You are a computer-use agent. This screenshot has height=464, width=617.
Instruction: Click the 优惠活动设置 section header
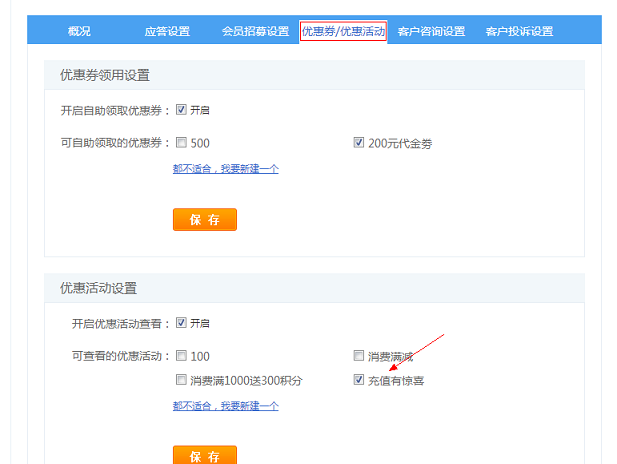click(x=98, y=288)
